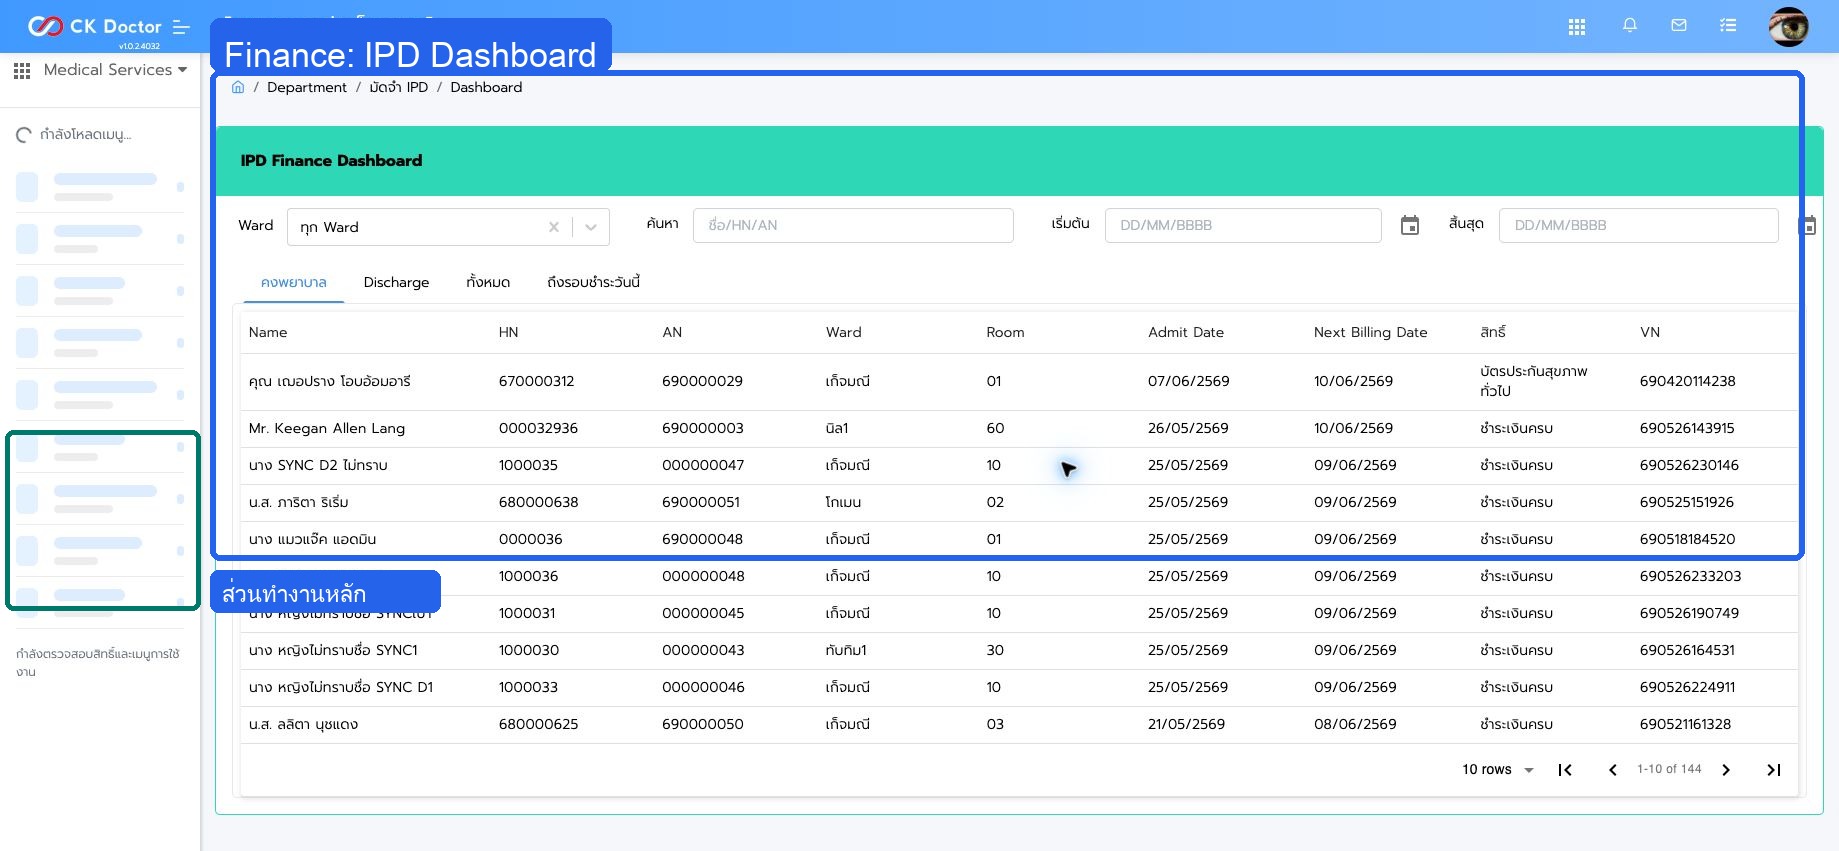Viewport: 1839px width, 851px height.
Task: Sort by Admit Date column header
Action: tap(1186, 332)
